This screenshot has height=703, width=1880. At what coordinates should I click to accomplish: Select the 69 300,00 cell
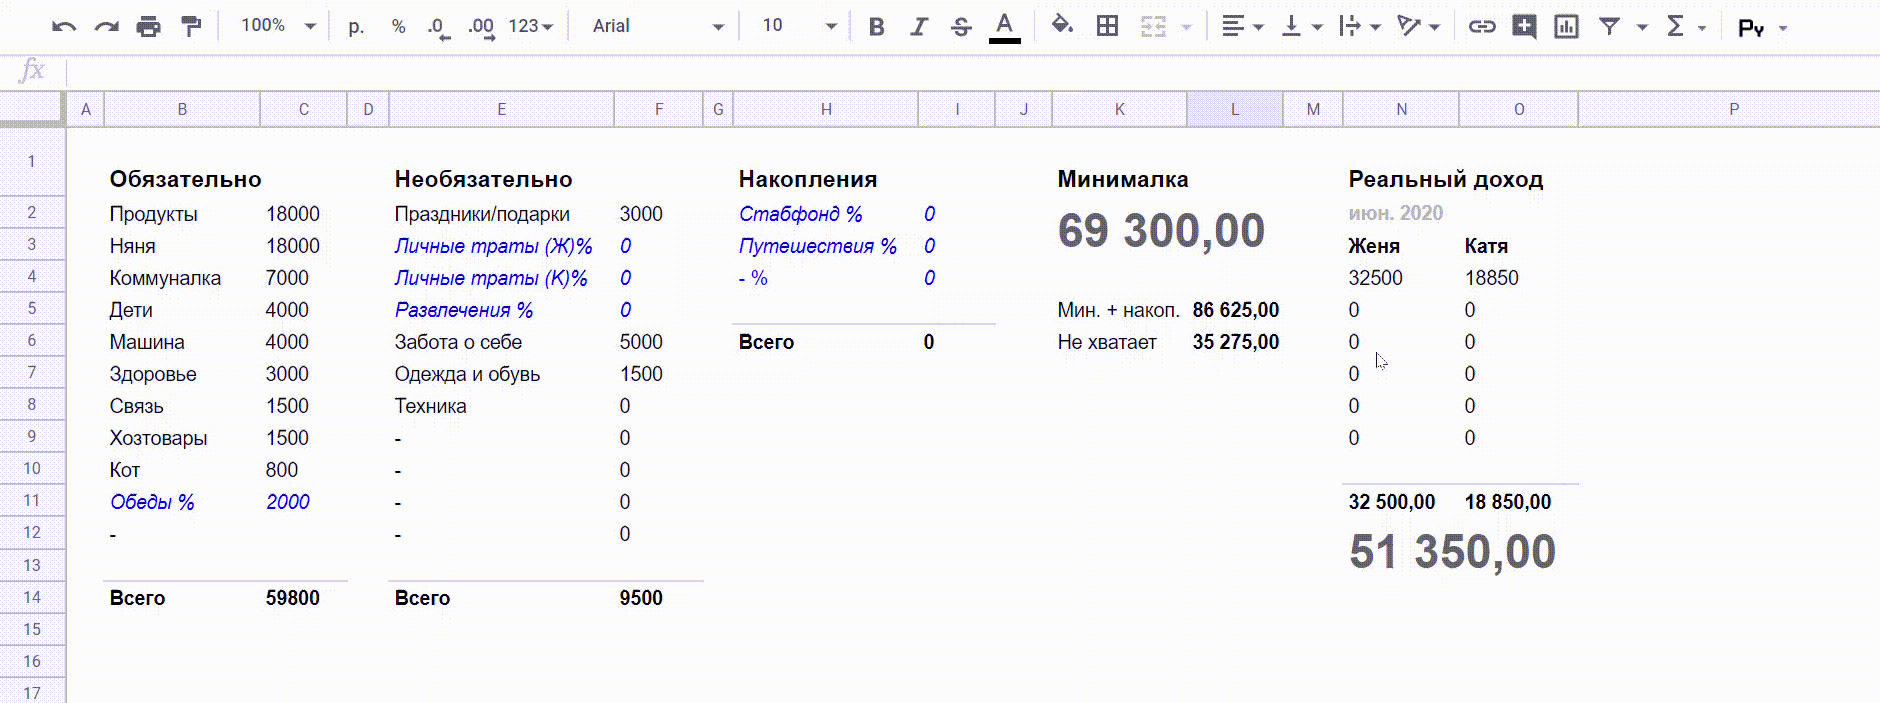point(1161,231)
